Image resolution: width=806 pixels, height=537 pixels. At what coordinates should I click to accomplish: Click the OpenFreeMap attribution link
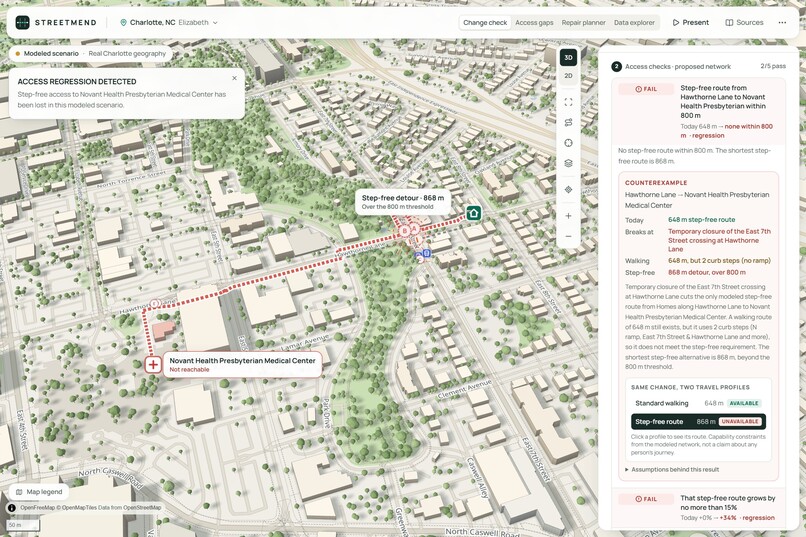coord(38,508)
